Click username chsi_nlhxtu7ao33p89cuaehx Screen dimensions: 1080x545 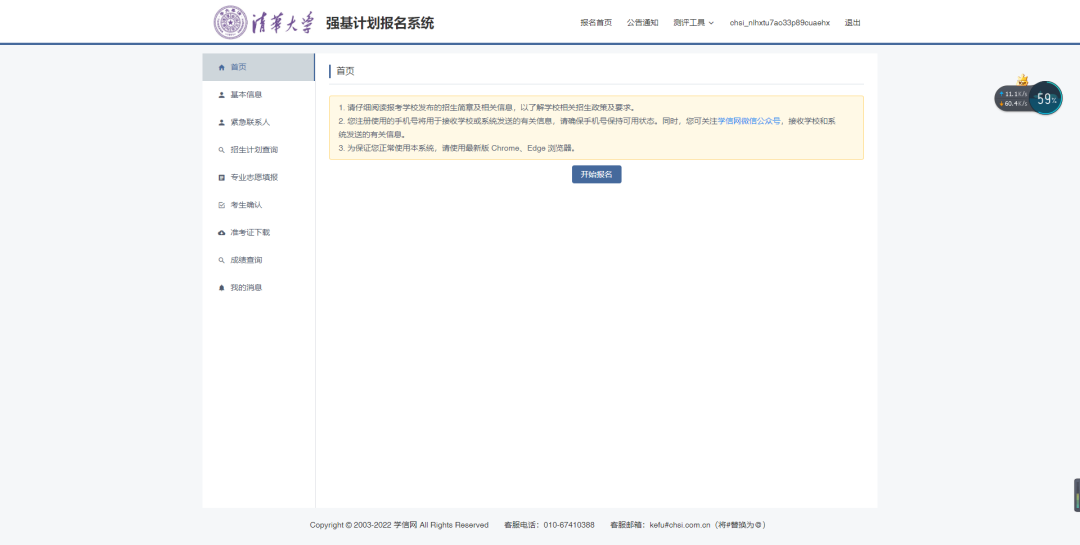coord(780,23)
